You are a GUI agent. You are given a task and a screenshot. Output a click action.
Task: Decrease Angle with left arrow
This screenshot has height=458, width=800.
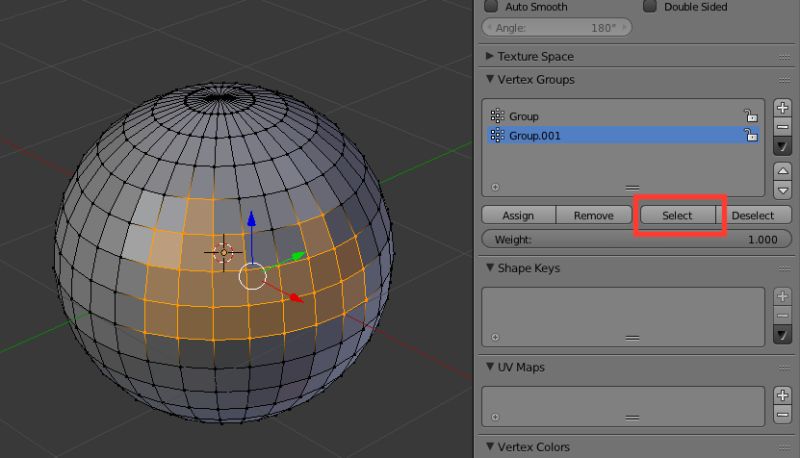click(490, 28)
